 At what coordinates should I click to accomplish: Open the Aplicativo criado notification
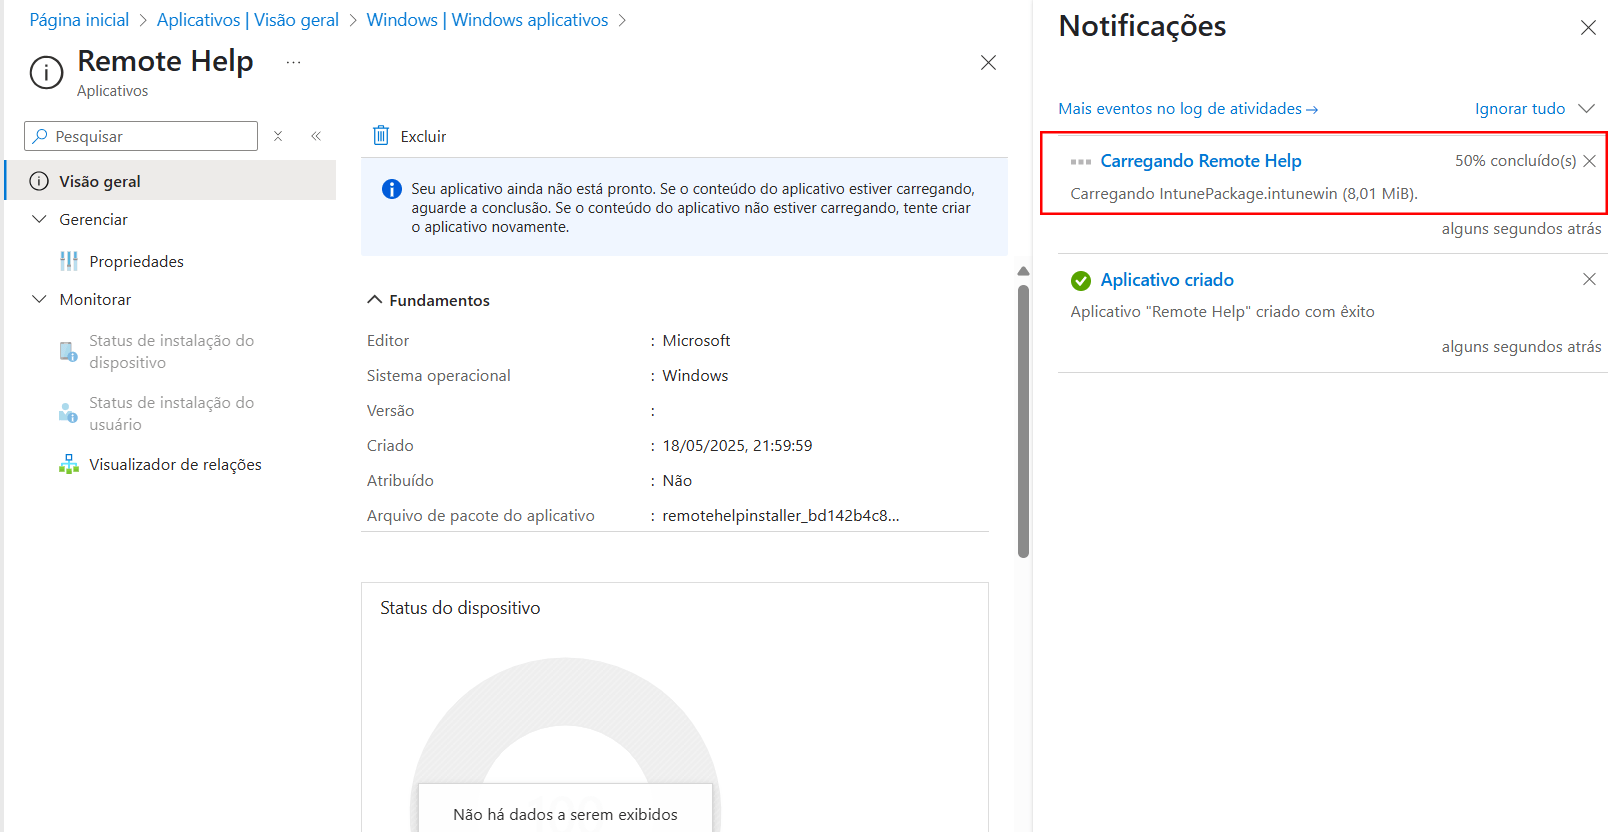coord(1167,280)
